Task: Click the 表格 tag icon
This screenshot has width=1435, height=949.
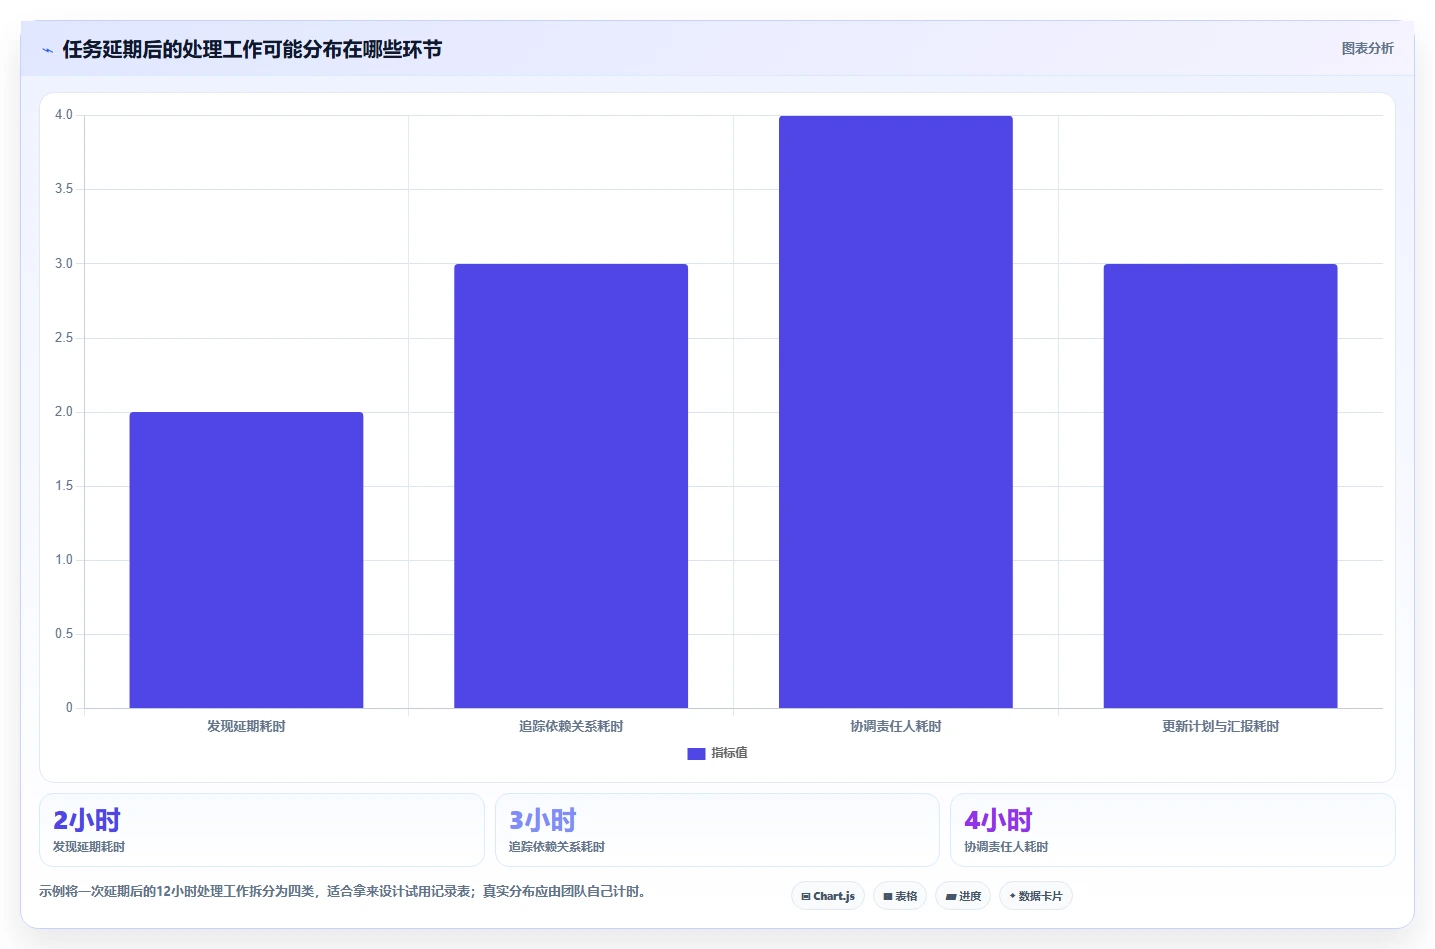Action: pyautogui.click(x=888, y=897)
